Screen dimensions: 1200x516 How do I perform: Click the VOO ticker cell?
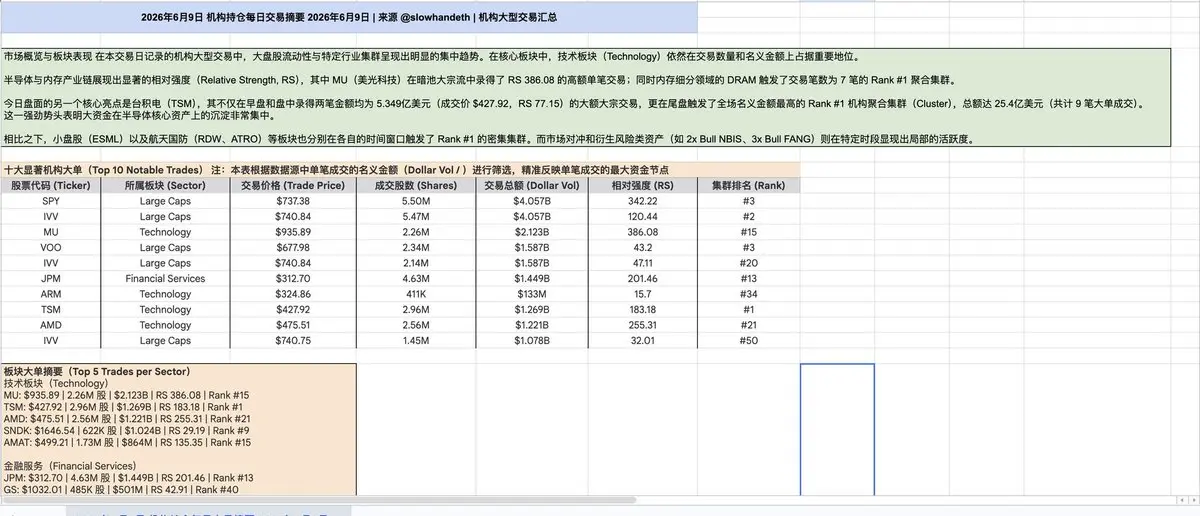(x=51, y=247)
